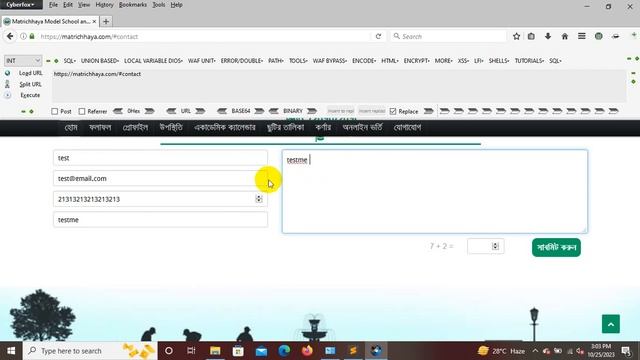This screenshot has width=640, height=360.
Task: Bookmark this page with the star icon
Action: pyautogui.click(x=516, y=36)
